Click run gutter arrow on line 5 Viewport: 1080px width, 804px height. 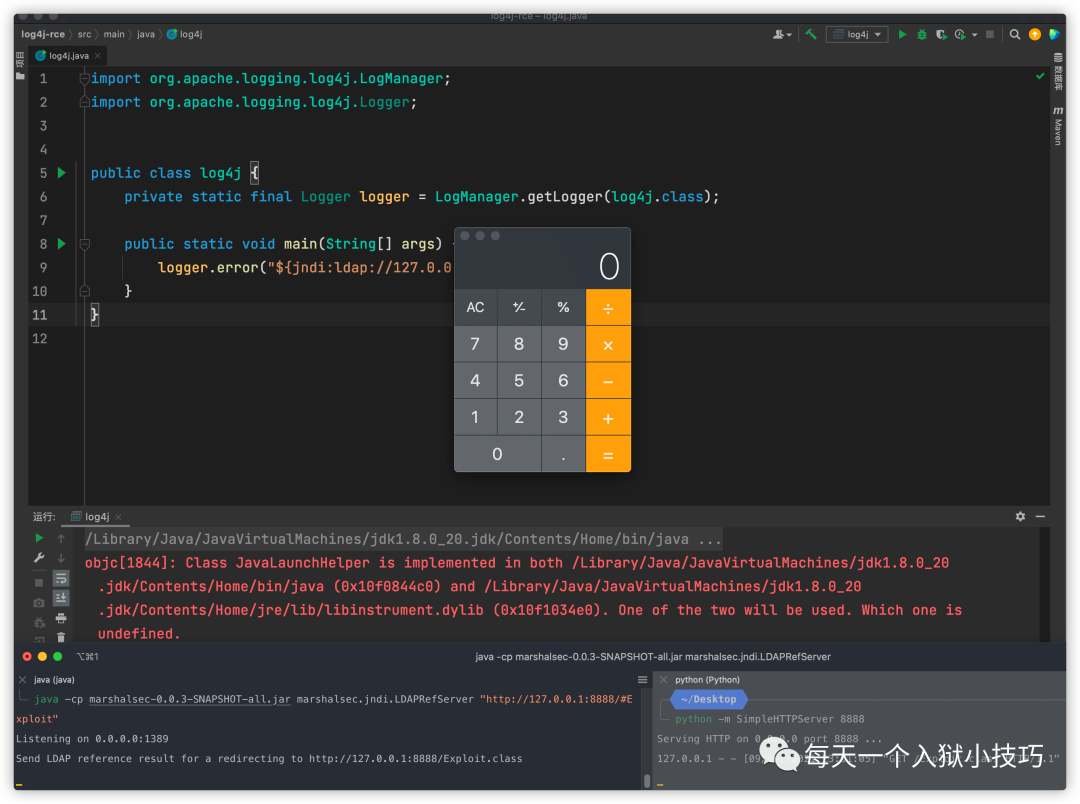[61, 172]
